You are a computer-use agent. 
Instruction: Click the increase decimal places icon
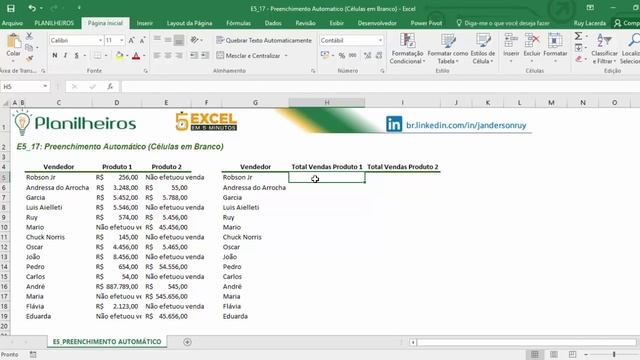(x=367, y=56)
